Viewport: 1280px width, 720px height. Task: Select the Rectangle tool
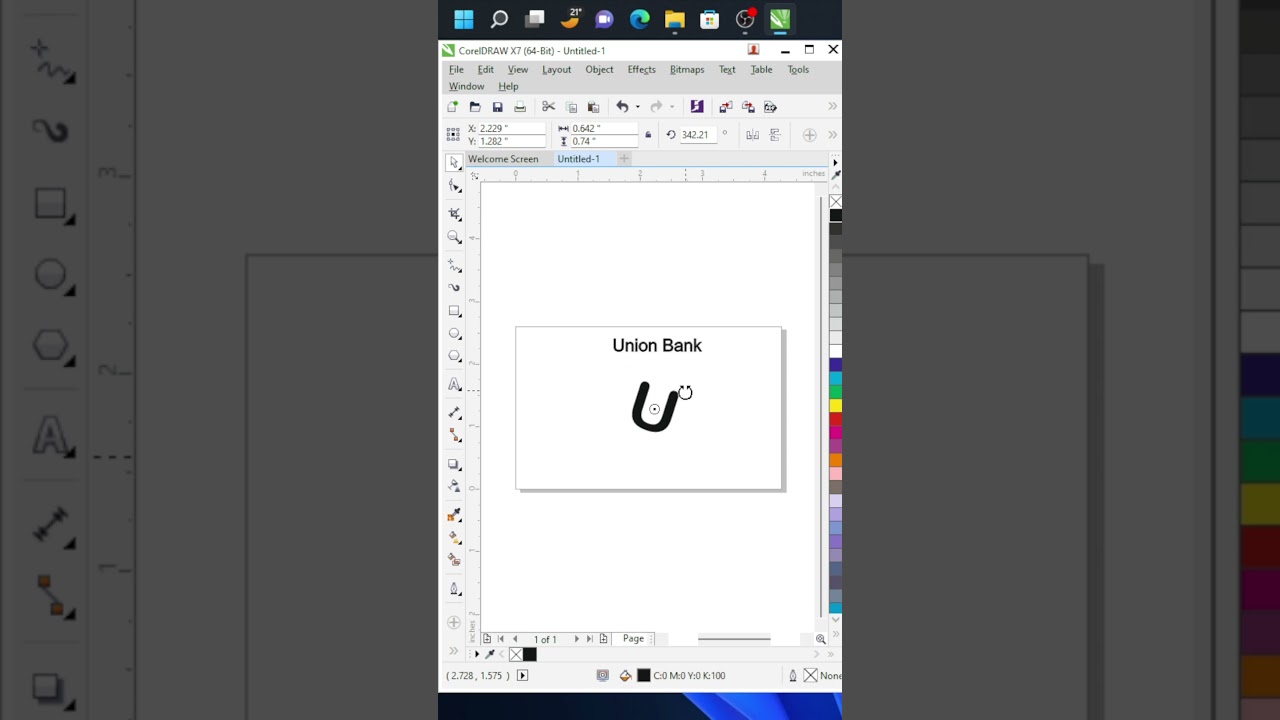pos(455,311)
